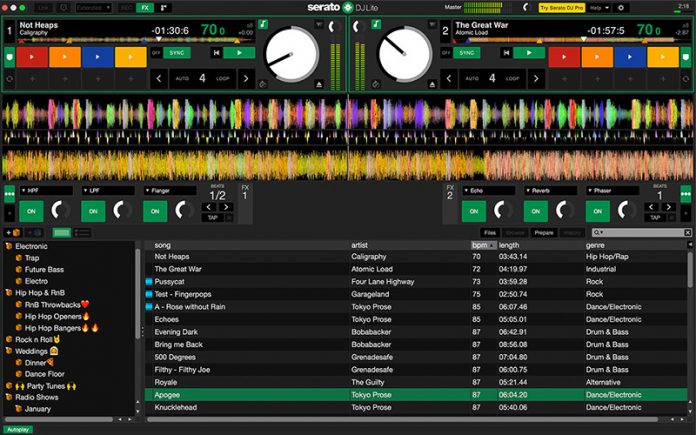Click SYNC on deck 2
The image size is (696, 435).
tap(466, 52)
